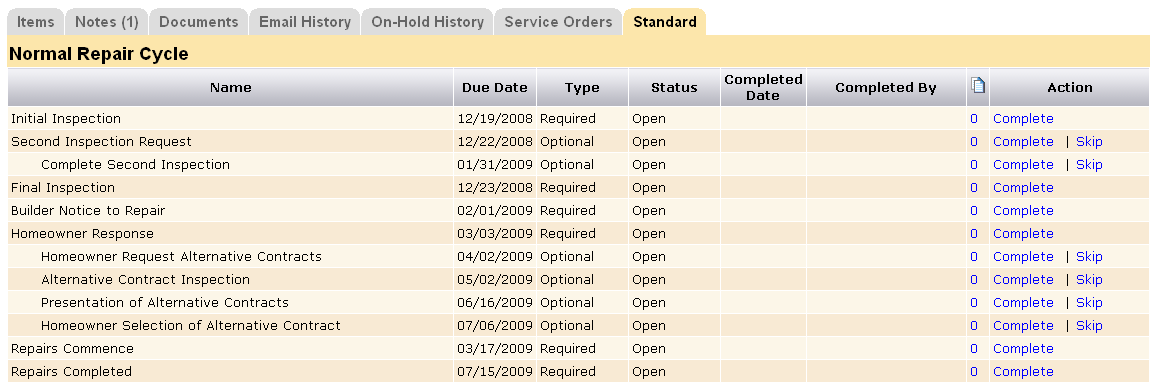Open document count for Homeowner Response

974,234
